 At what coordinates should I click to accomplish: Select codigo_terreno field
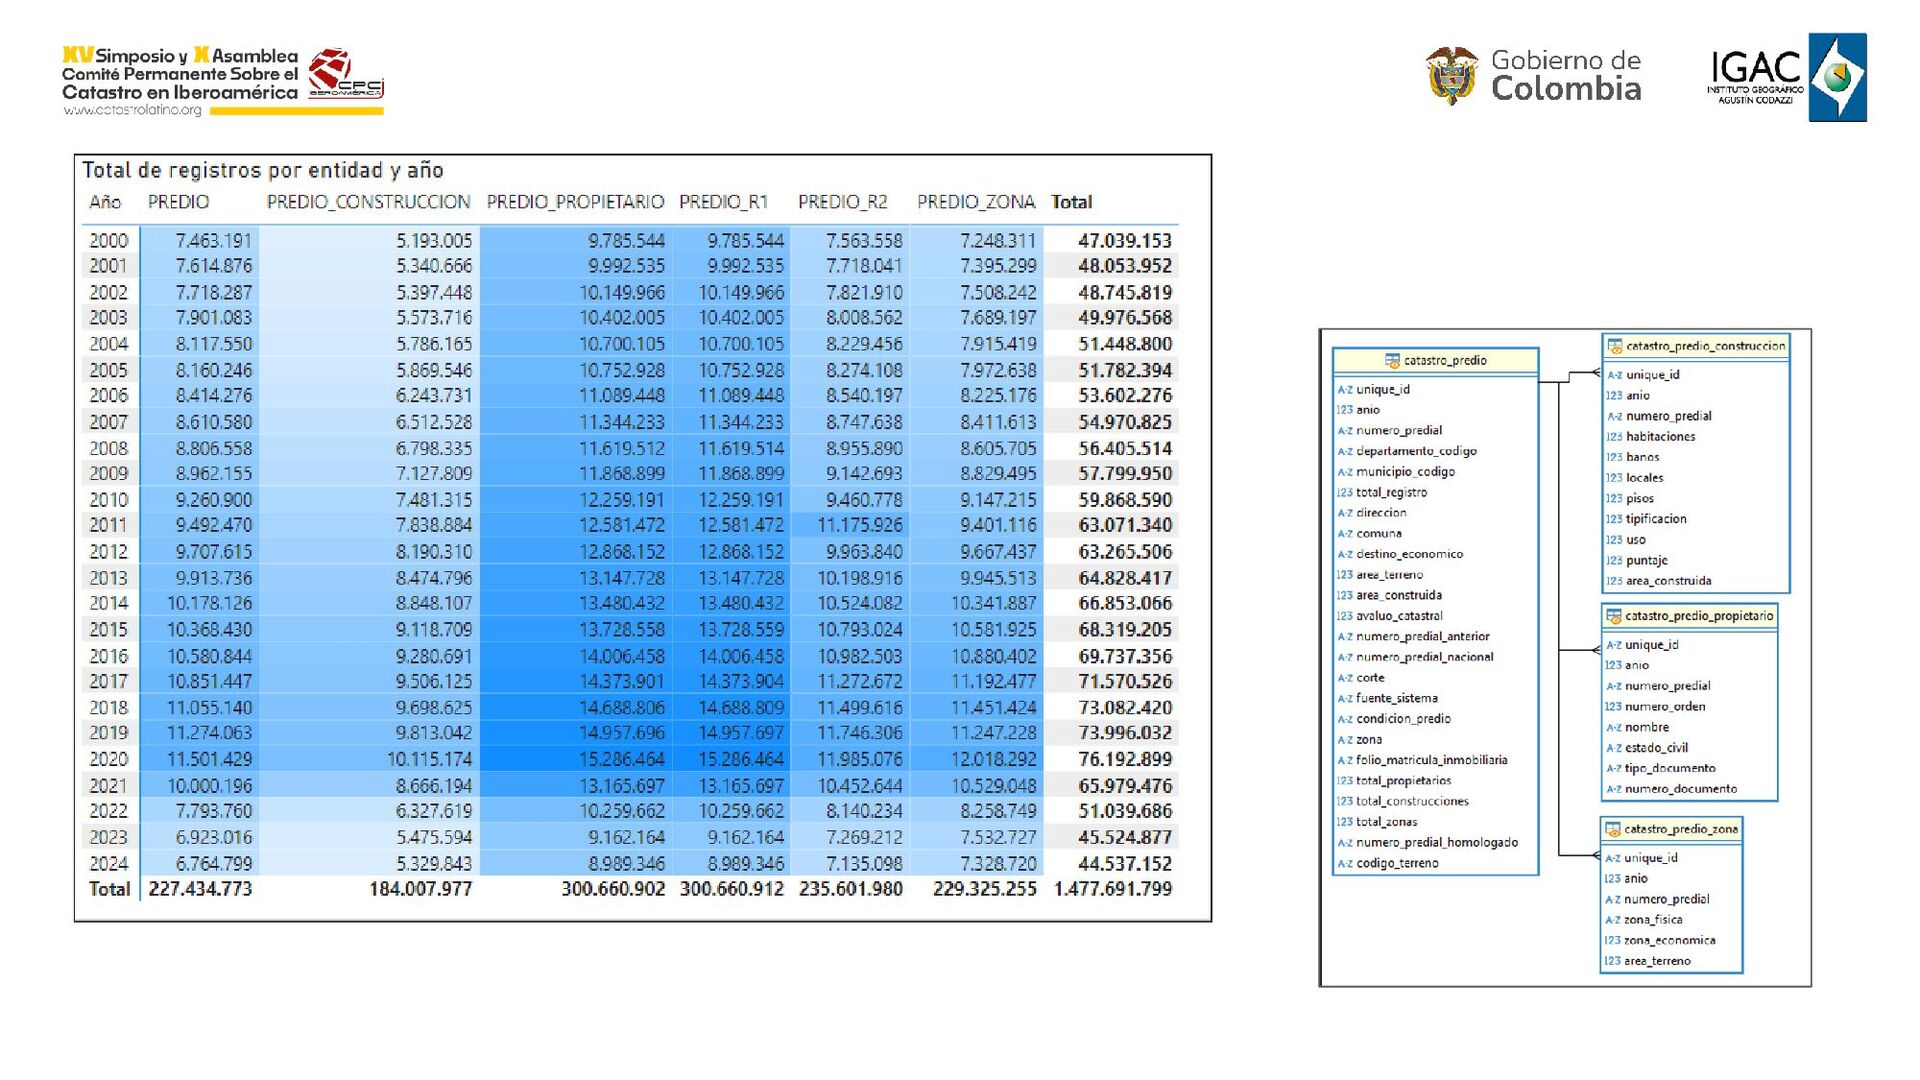click(1397, 863)
